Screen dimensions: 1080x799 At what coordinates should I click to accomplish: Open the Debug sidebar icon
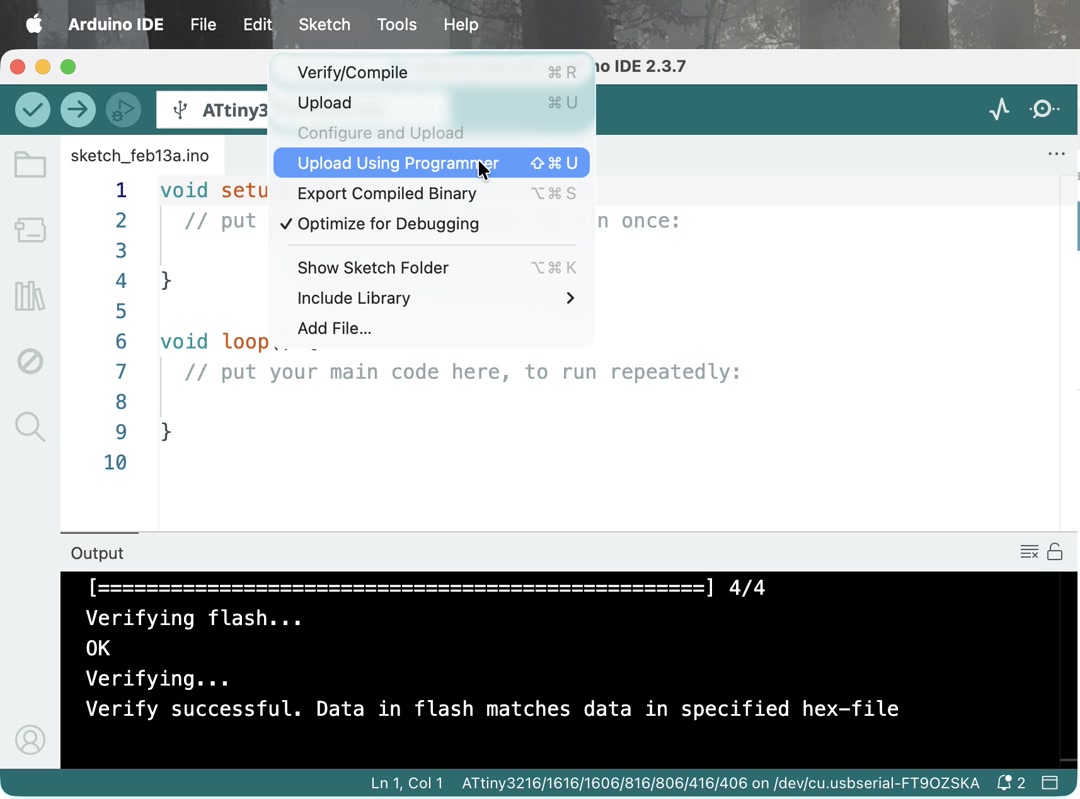pyautogui.click(x=30, y=361)
